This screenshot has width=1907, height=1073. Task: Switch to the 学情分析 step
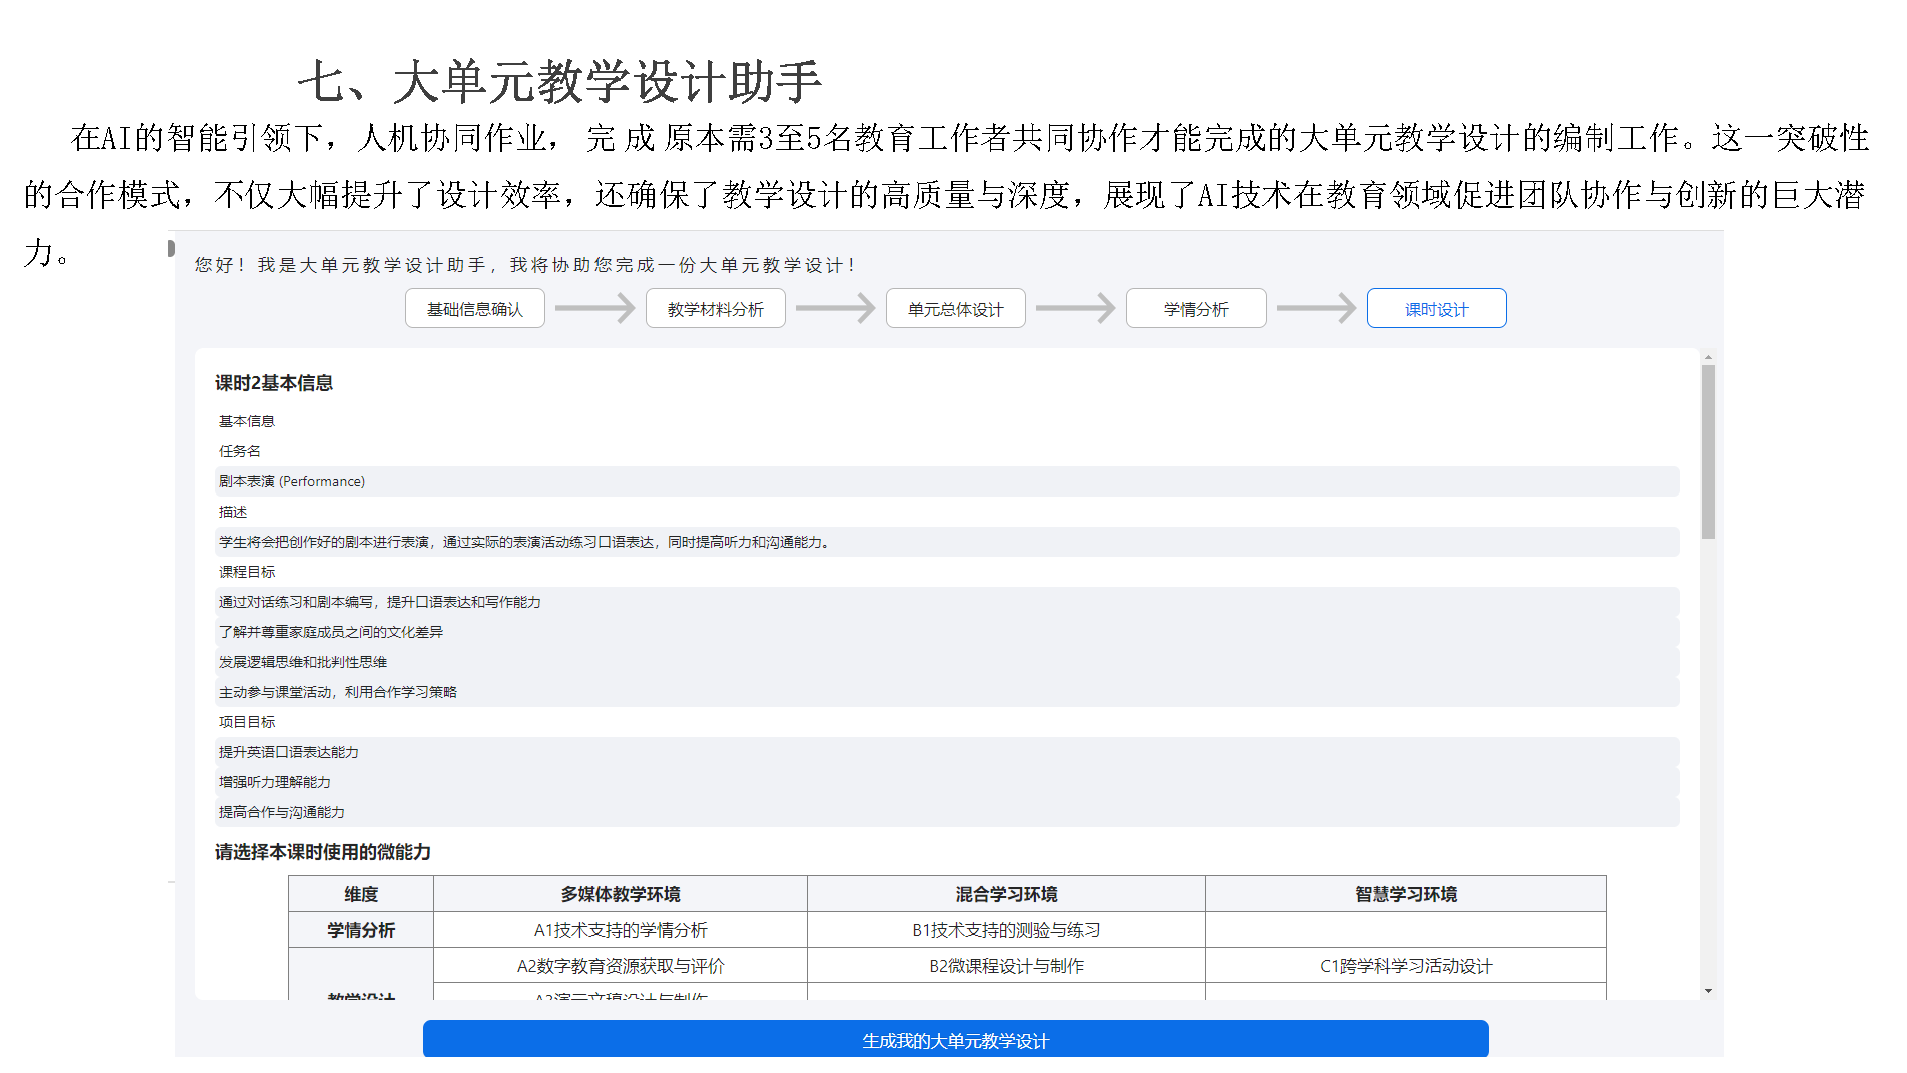click(x=1195, y=309)
